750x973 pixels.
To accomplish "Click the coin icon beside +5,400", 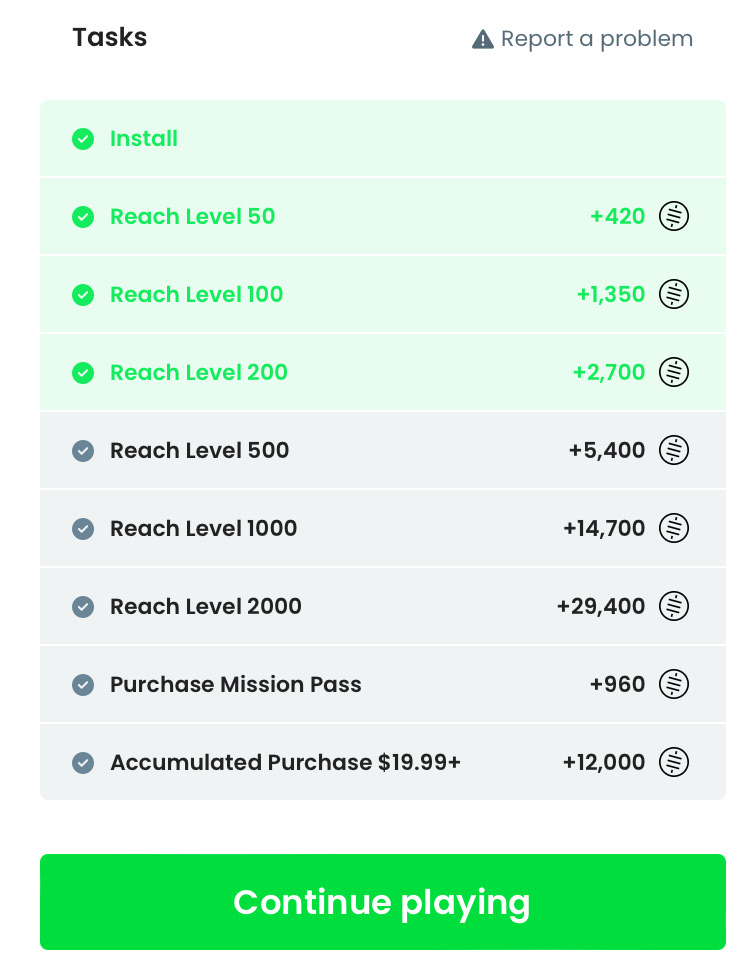I will 674,450.
